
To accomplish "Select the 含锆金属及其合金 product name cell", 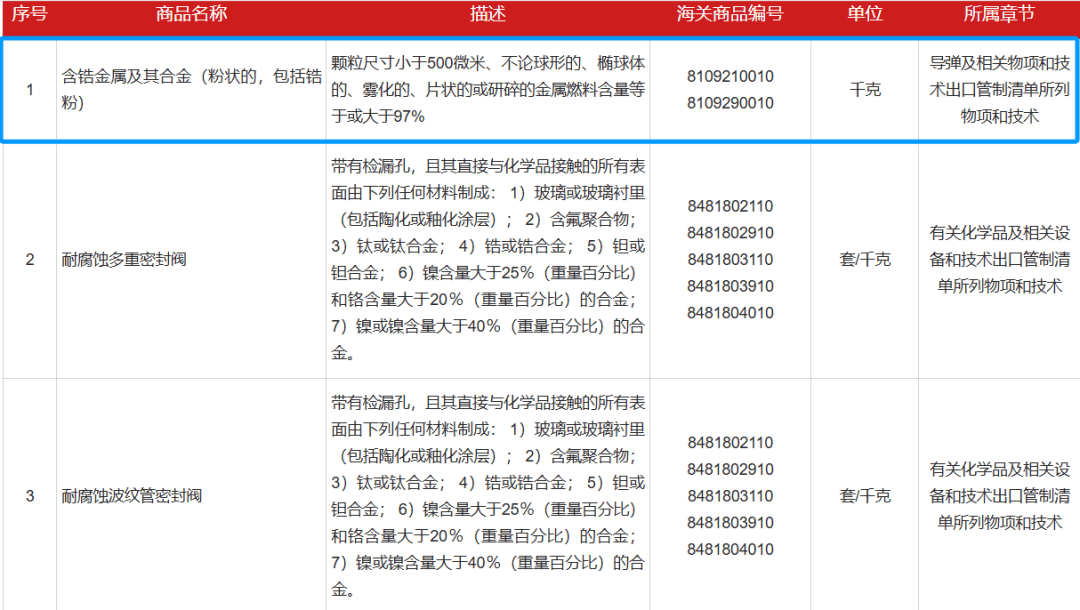I will (190, 89).
